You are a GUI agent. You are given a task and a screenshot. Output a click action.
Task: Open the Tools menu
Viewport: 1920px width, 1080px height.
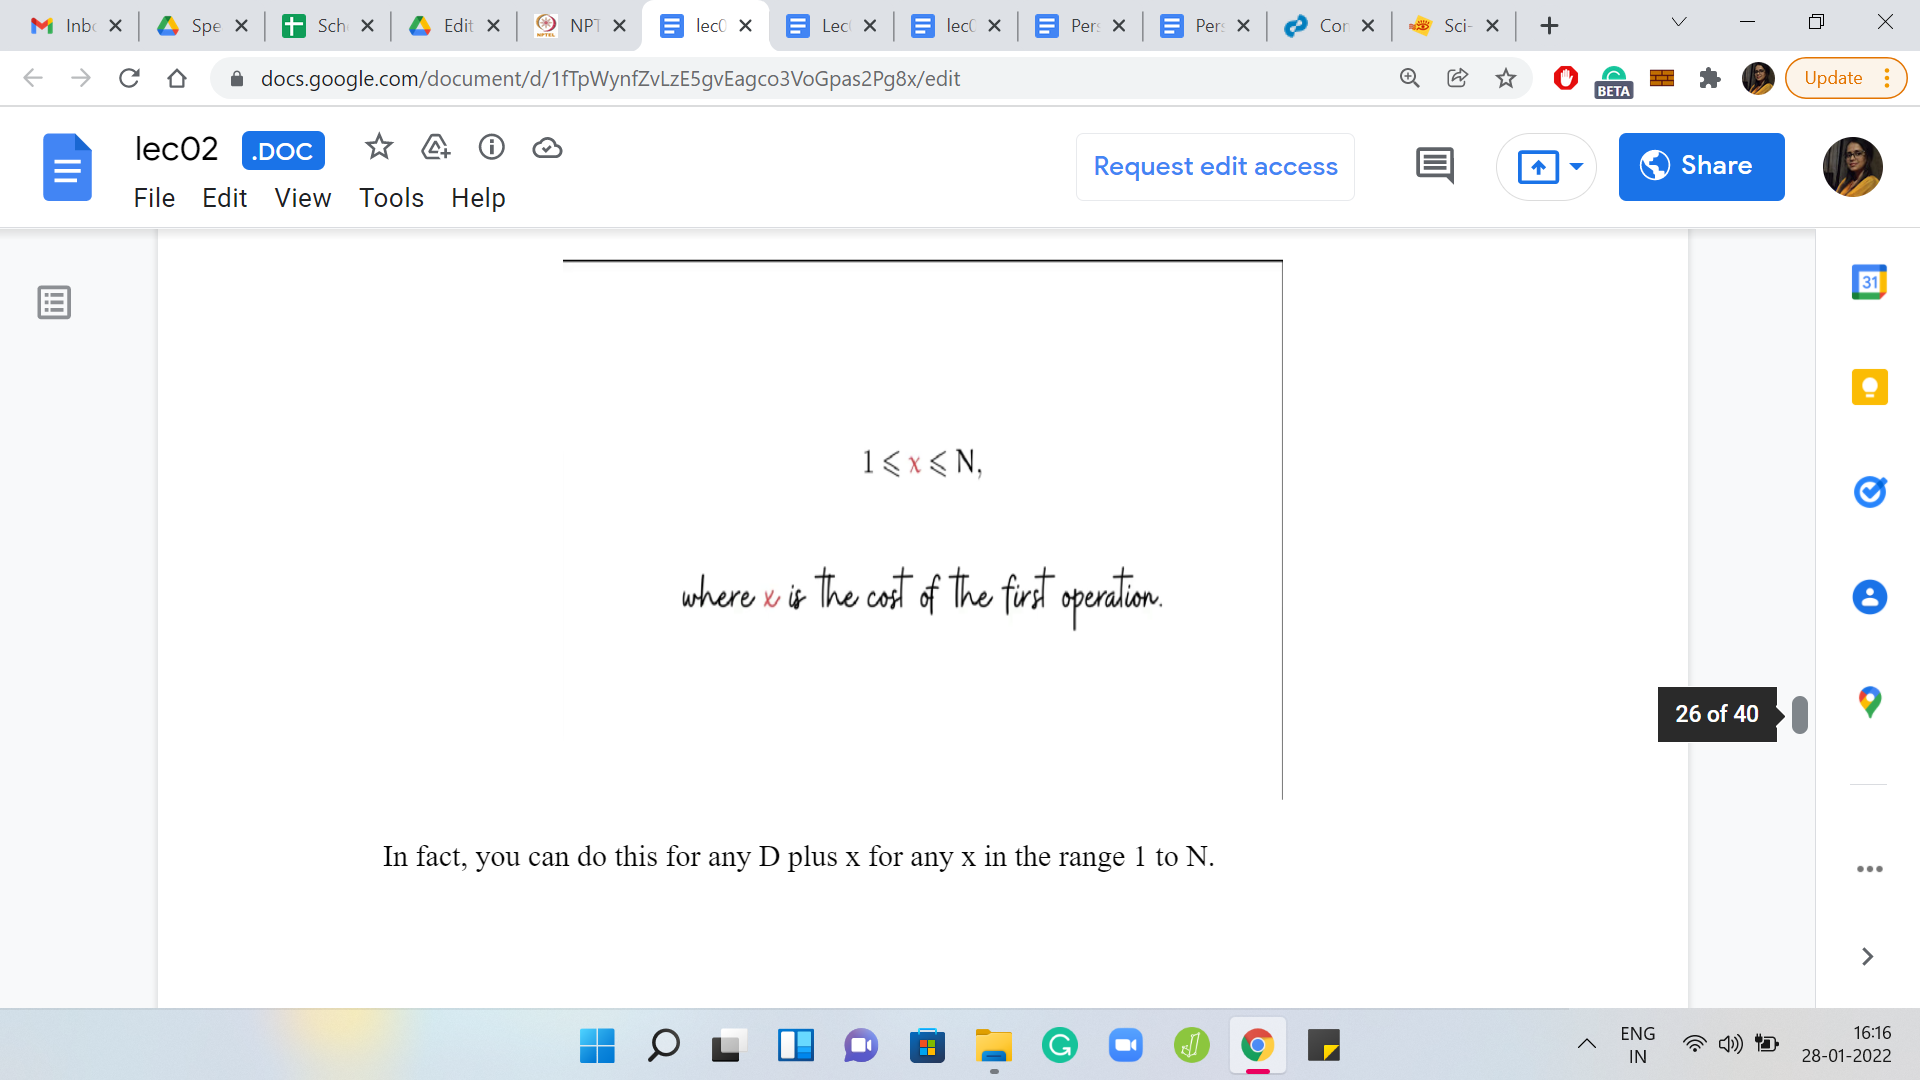tap(391, 198)
